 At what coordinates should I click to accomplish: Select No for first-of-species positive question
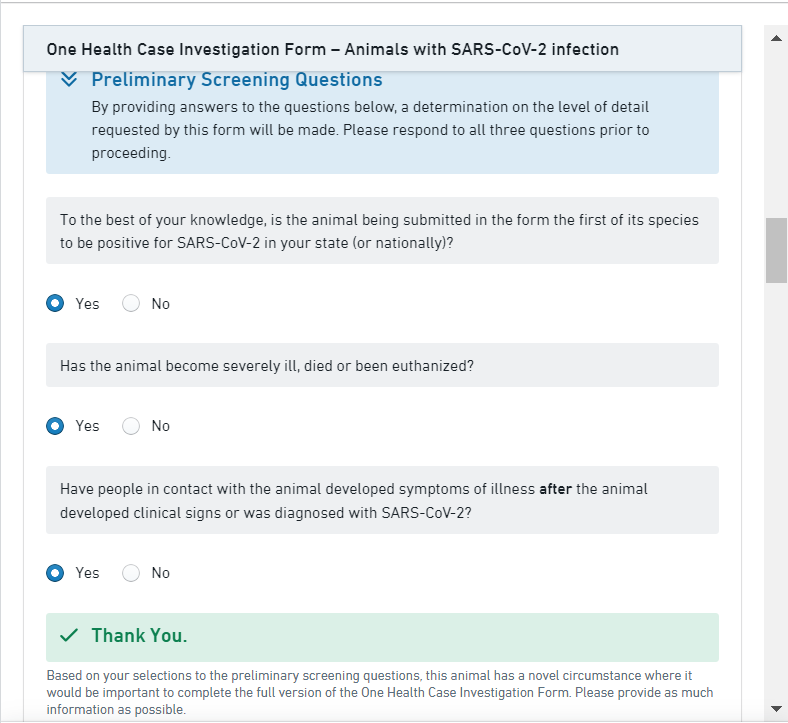[131, 304]
